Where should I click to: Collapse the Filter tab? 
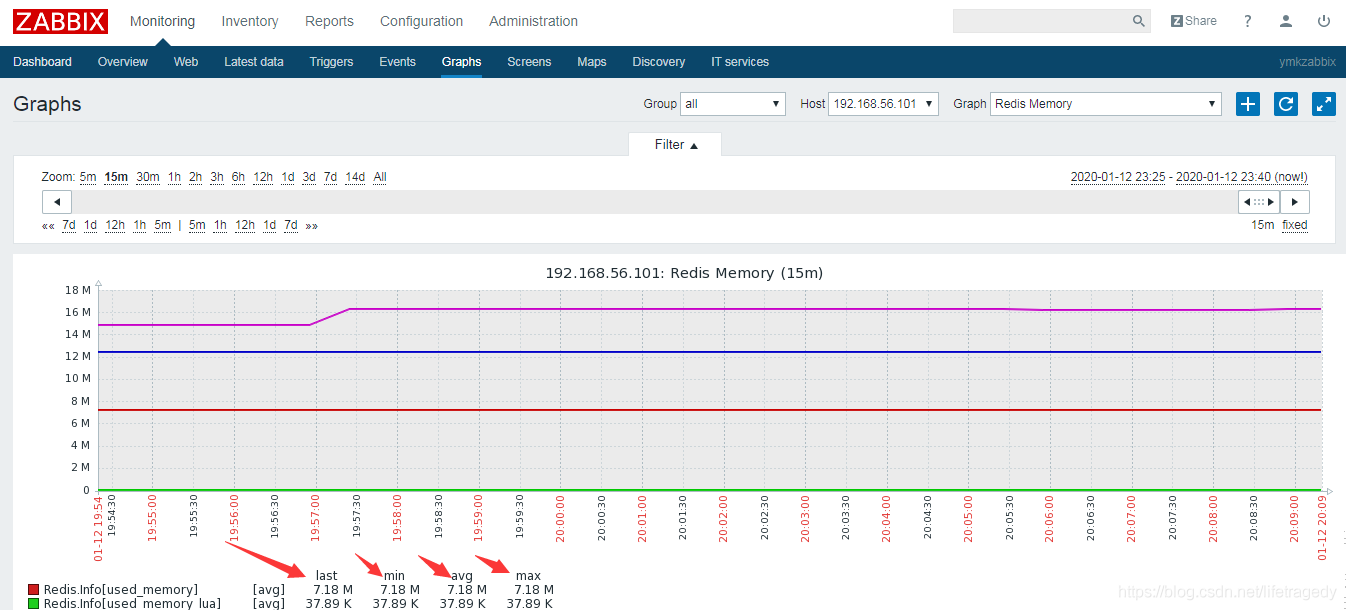click(676, 145)
